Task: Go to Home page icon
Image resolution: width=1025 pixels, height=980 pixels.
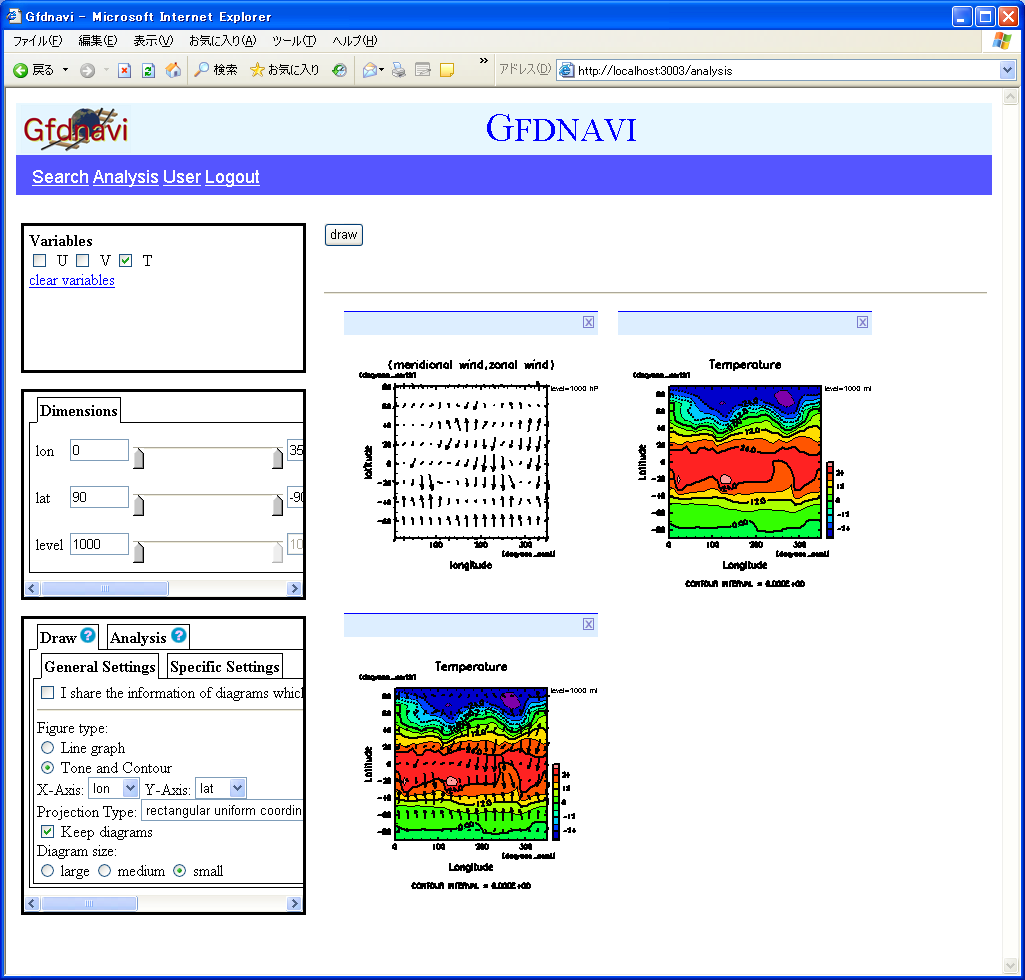Action: tap(173, 70)
